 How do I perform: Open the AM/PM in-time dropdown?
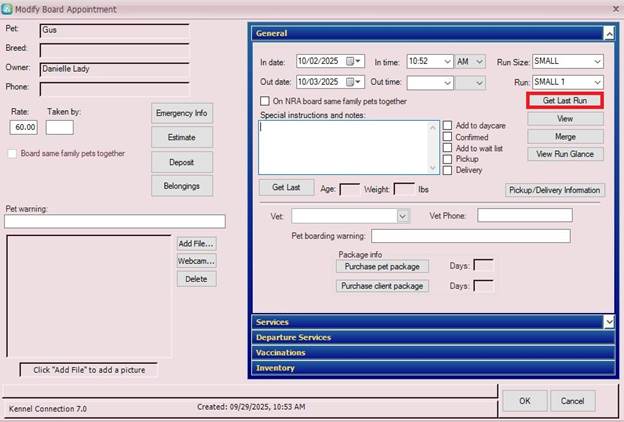(x=477, y=61)
